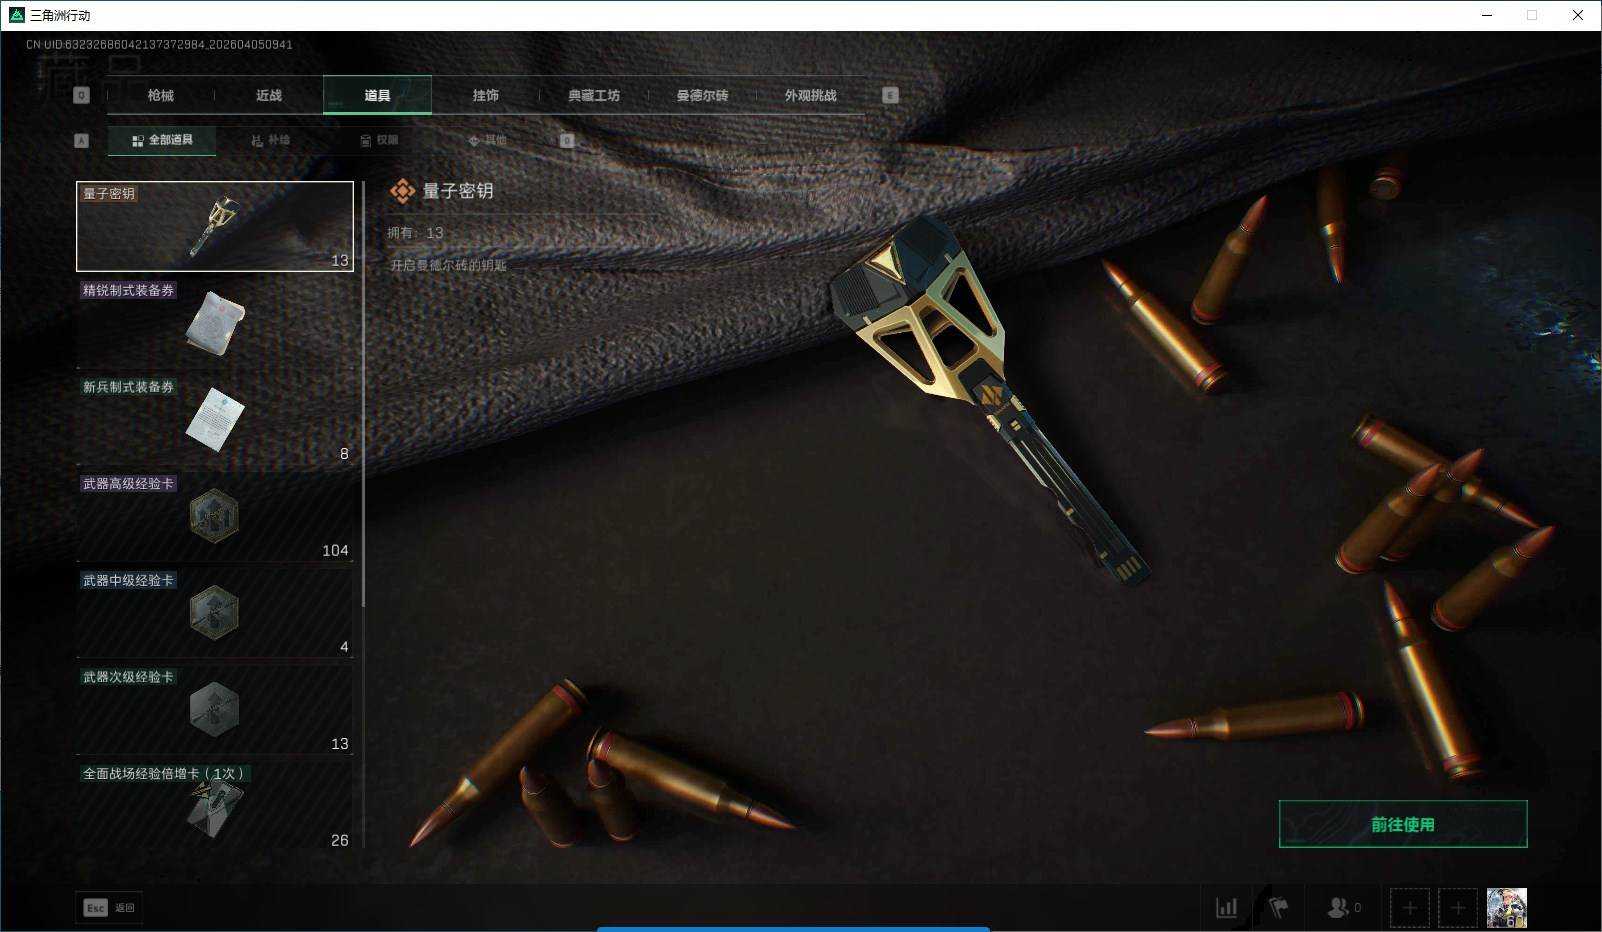Go to the 典藏工坊 tab
The width and height of the screenshot is (1602, 932).
(594, 95)
